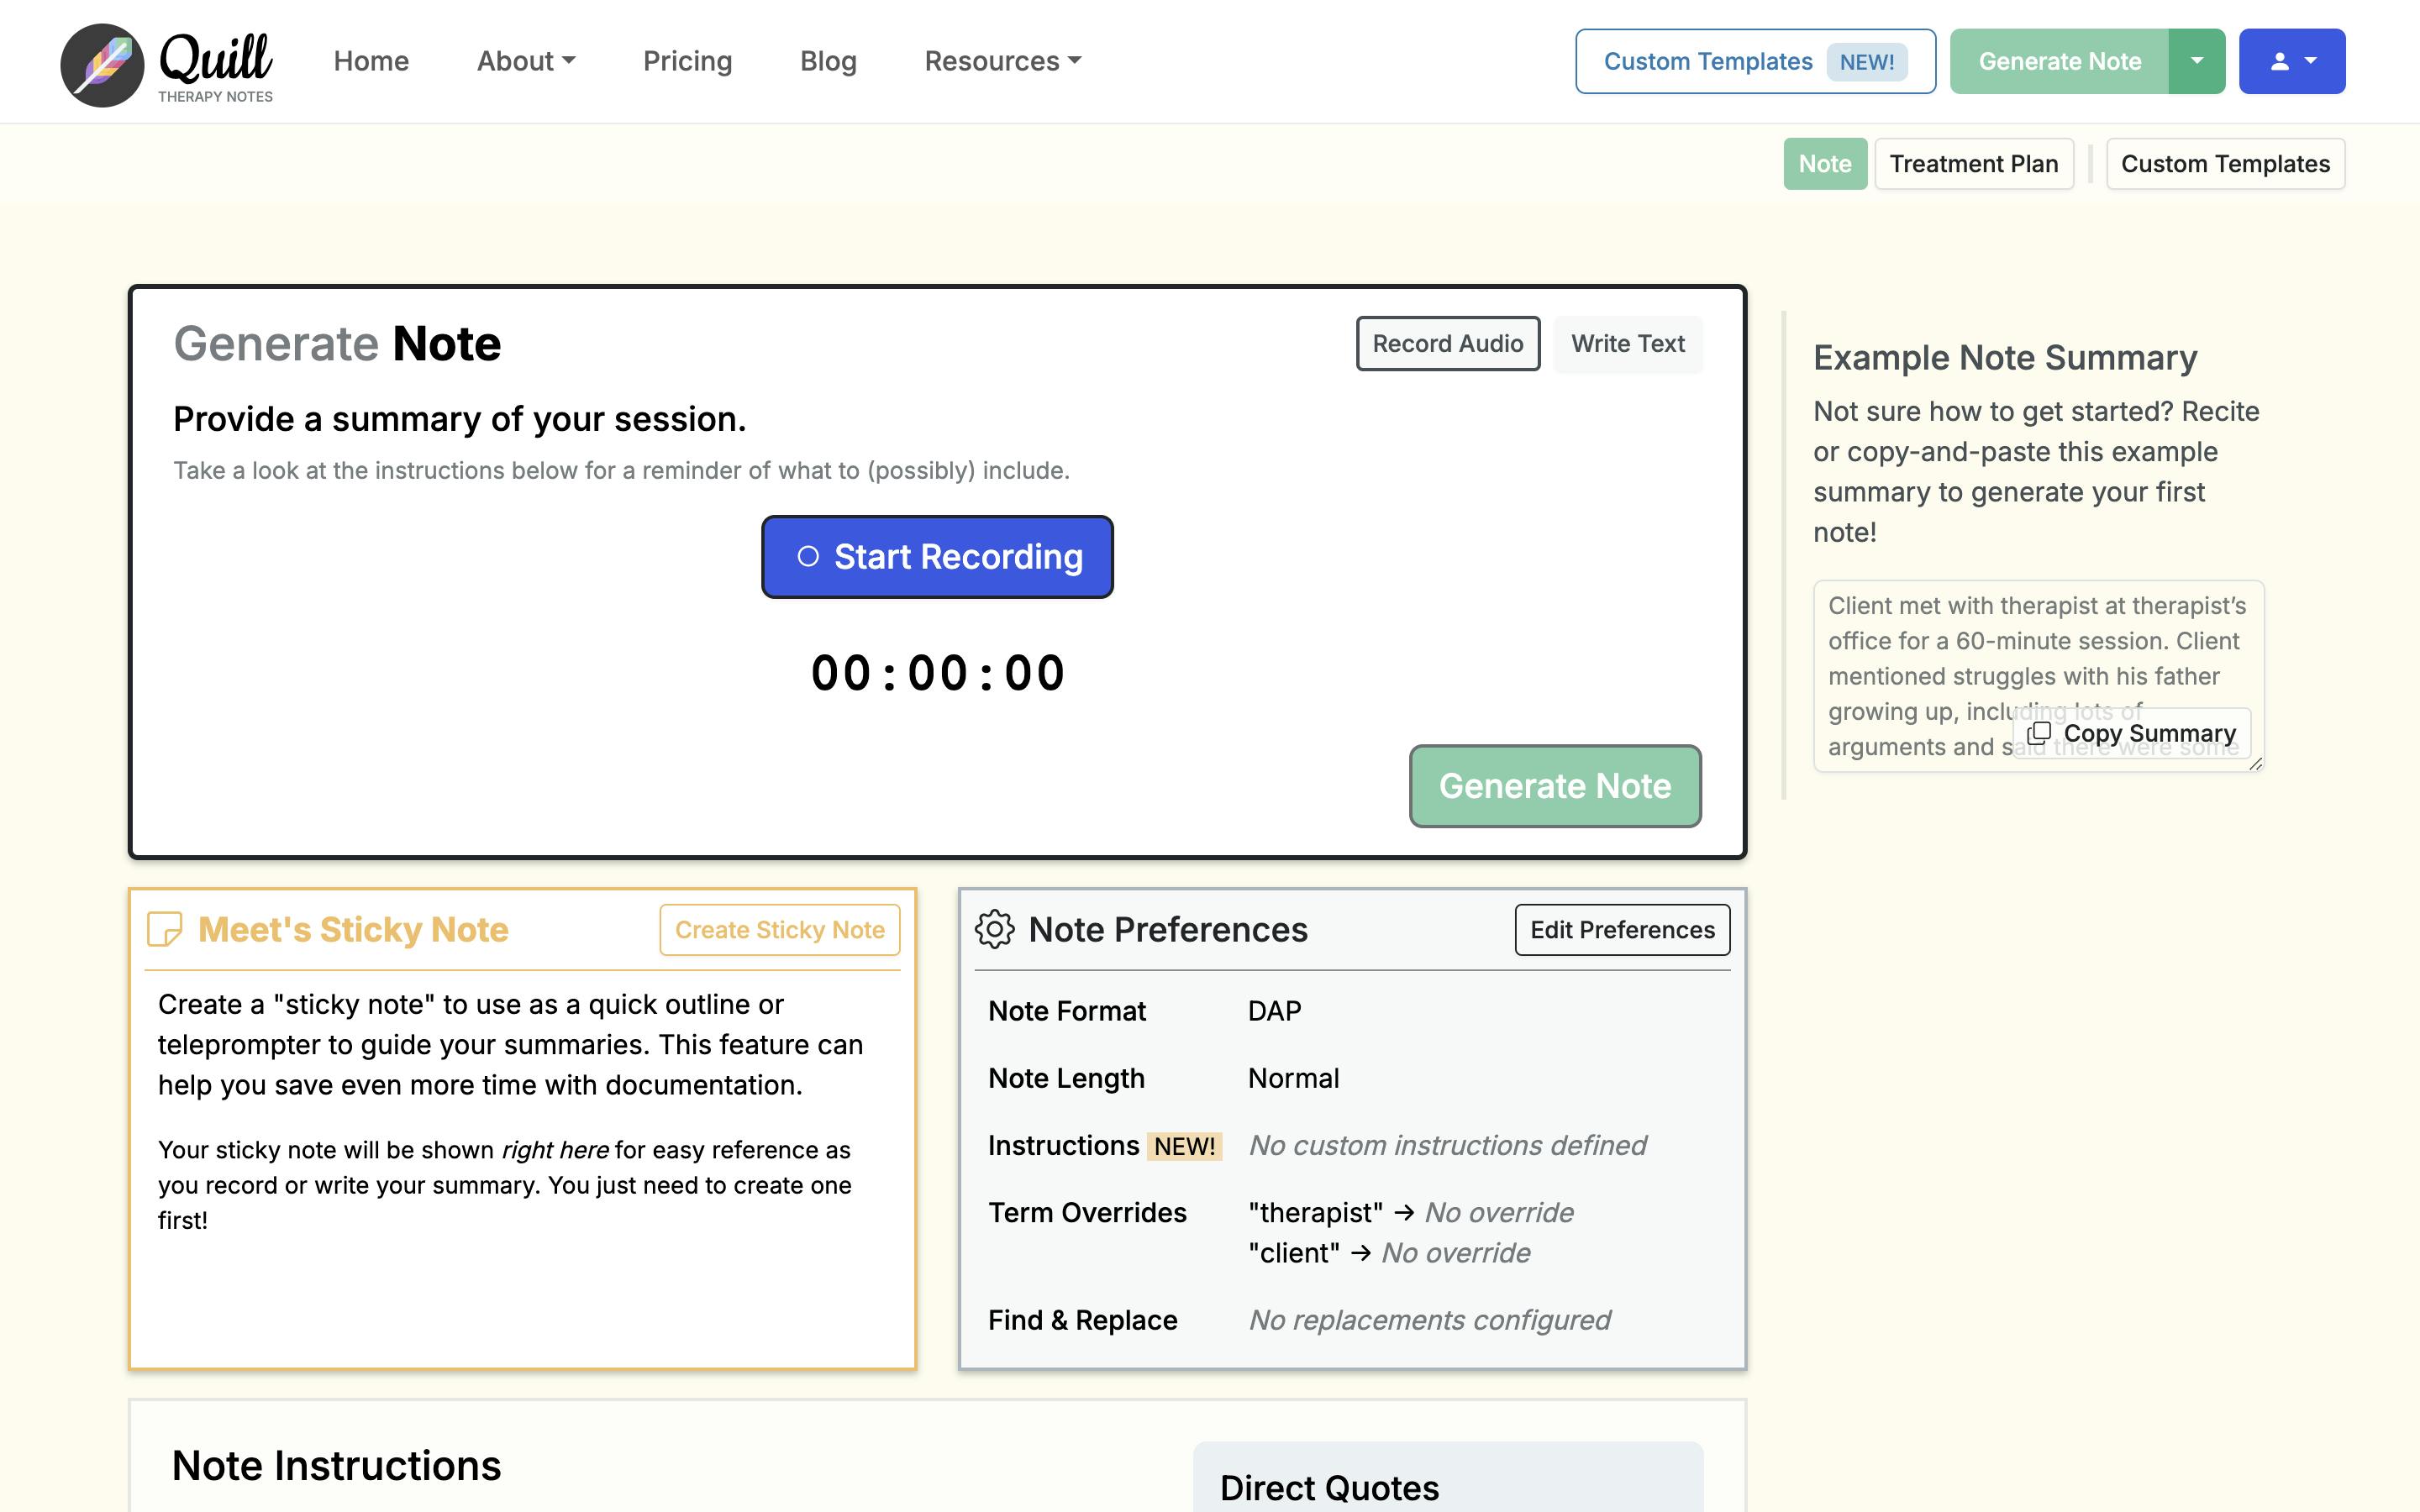
Task: Open Pricing from the navigation bar
Action: click(687, 60)
